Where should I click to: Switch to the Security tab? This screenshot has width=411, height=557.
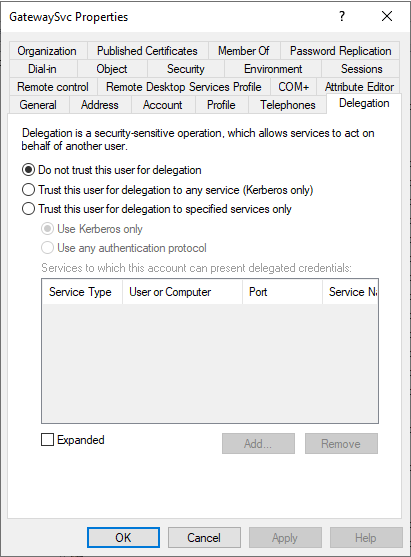pos(186,69)
